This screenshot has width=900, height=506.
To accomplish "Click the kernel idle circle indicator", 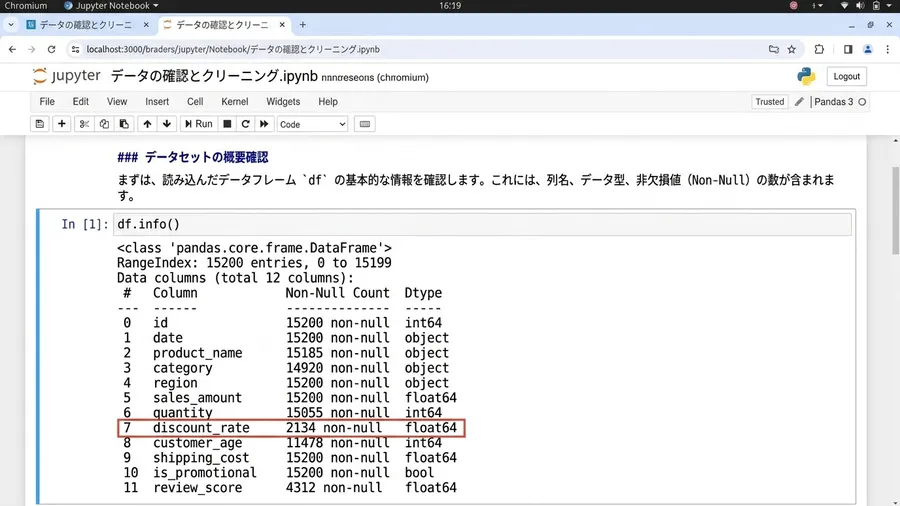I will coord(862,102).
